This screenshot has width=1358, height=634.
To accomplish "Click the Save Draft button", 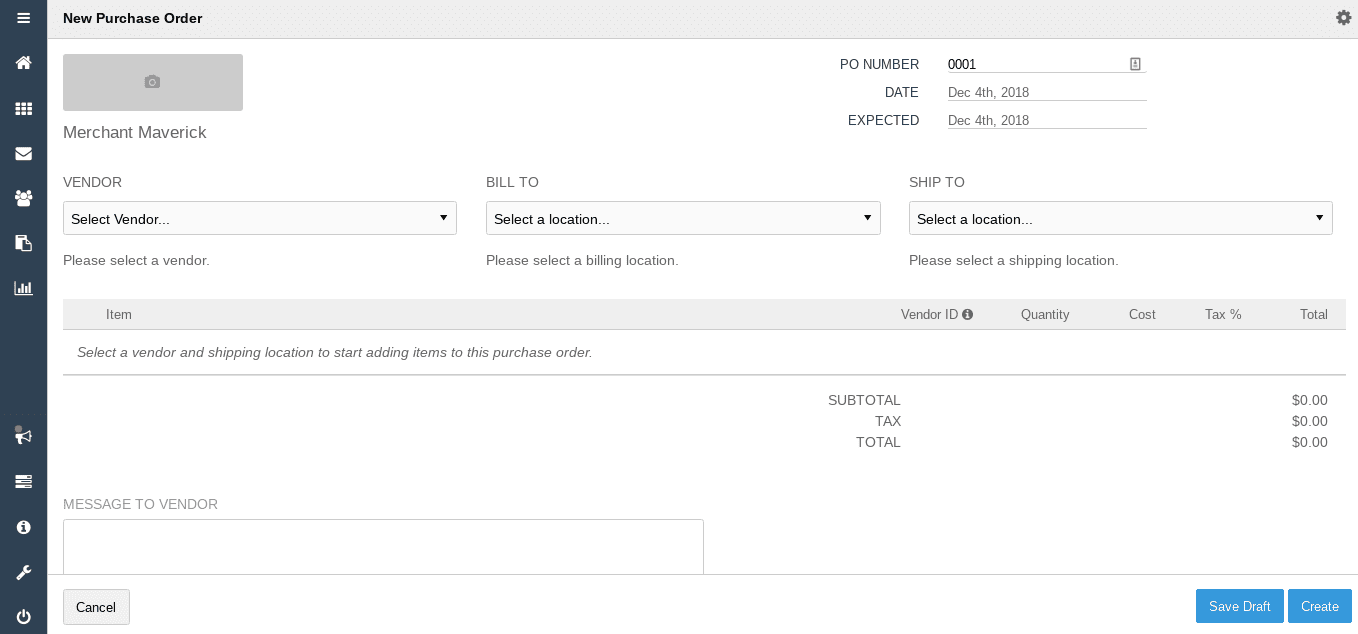I will tap(1240, 607).
